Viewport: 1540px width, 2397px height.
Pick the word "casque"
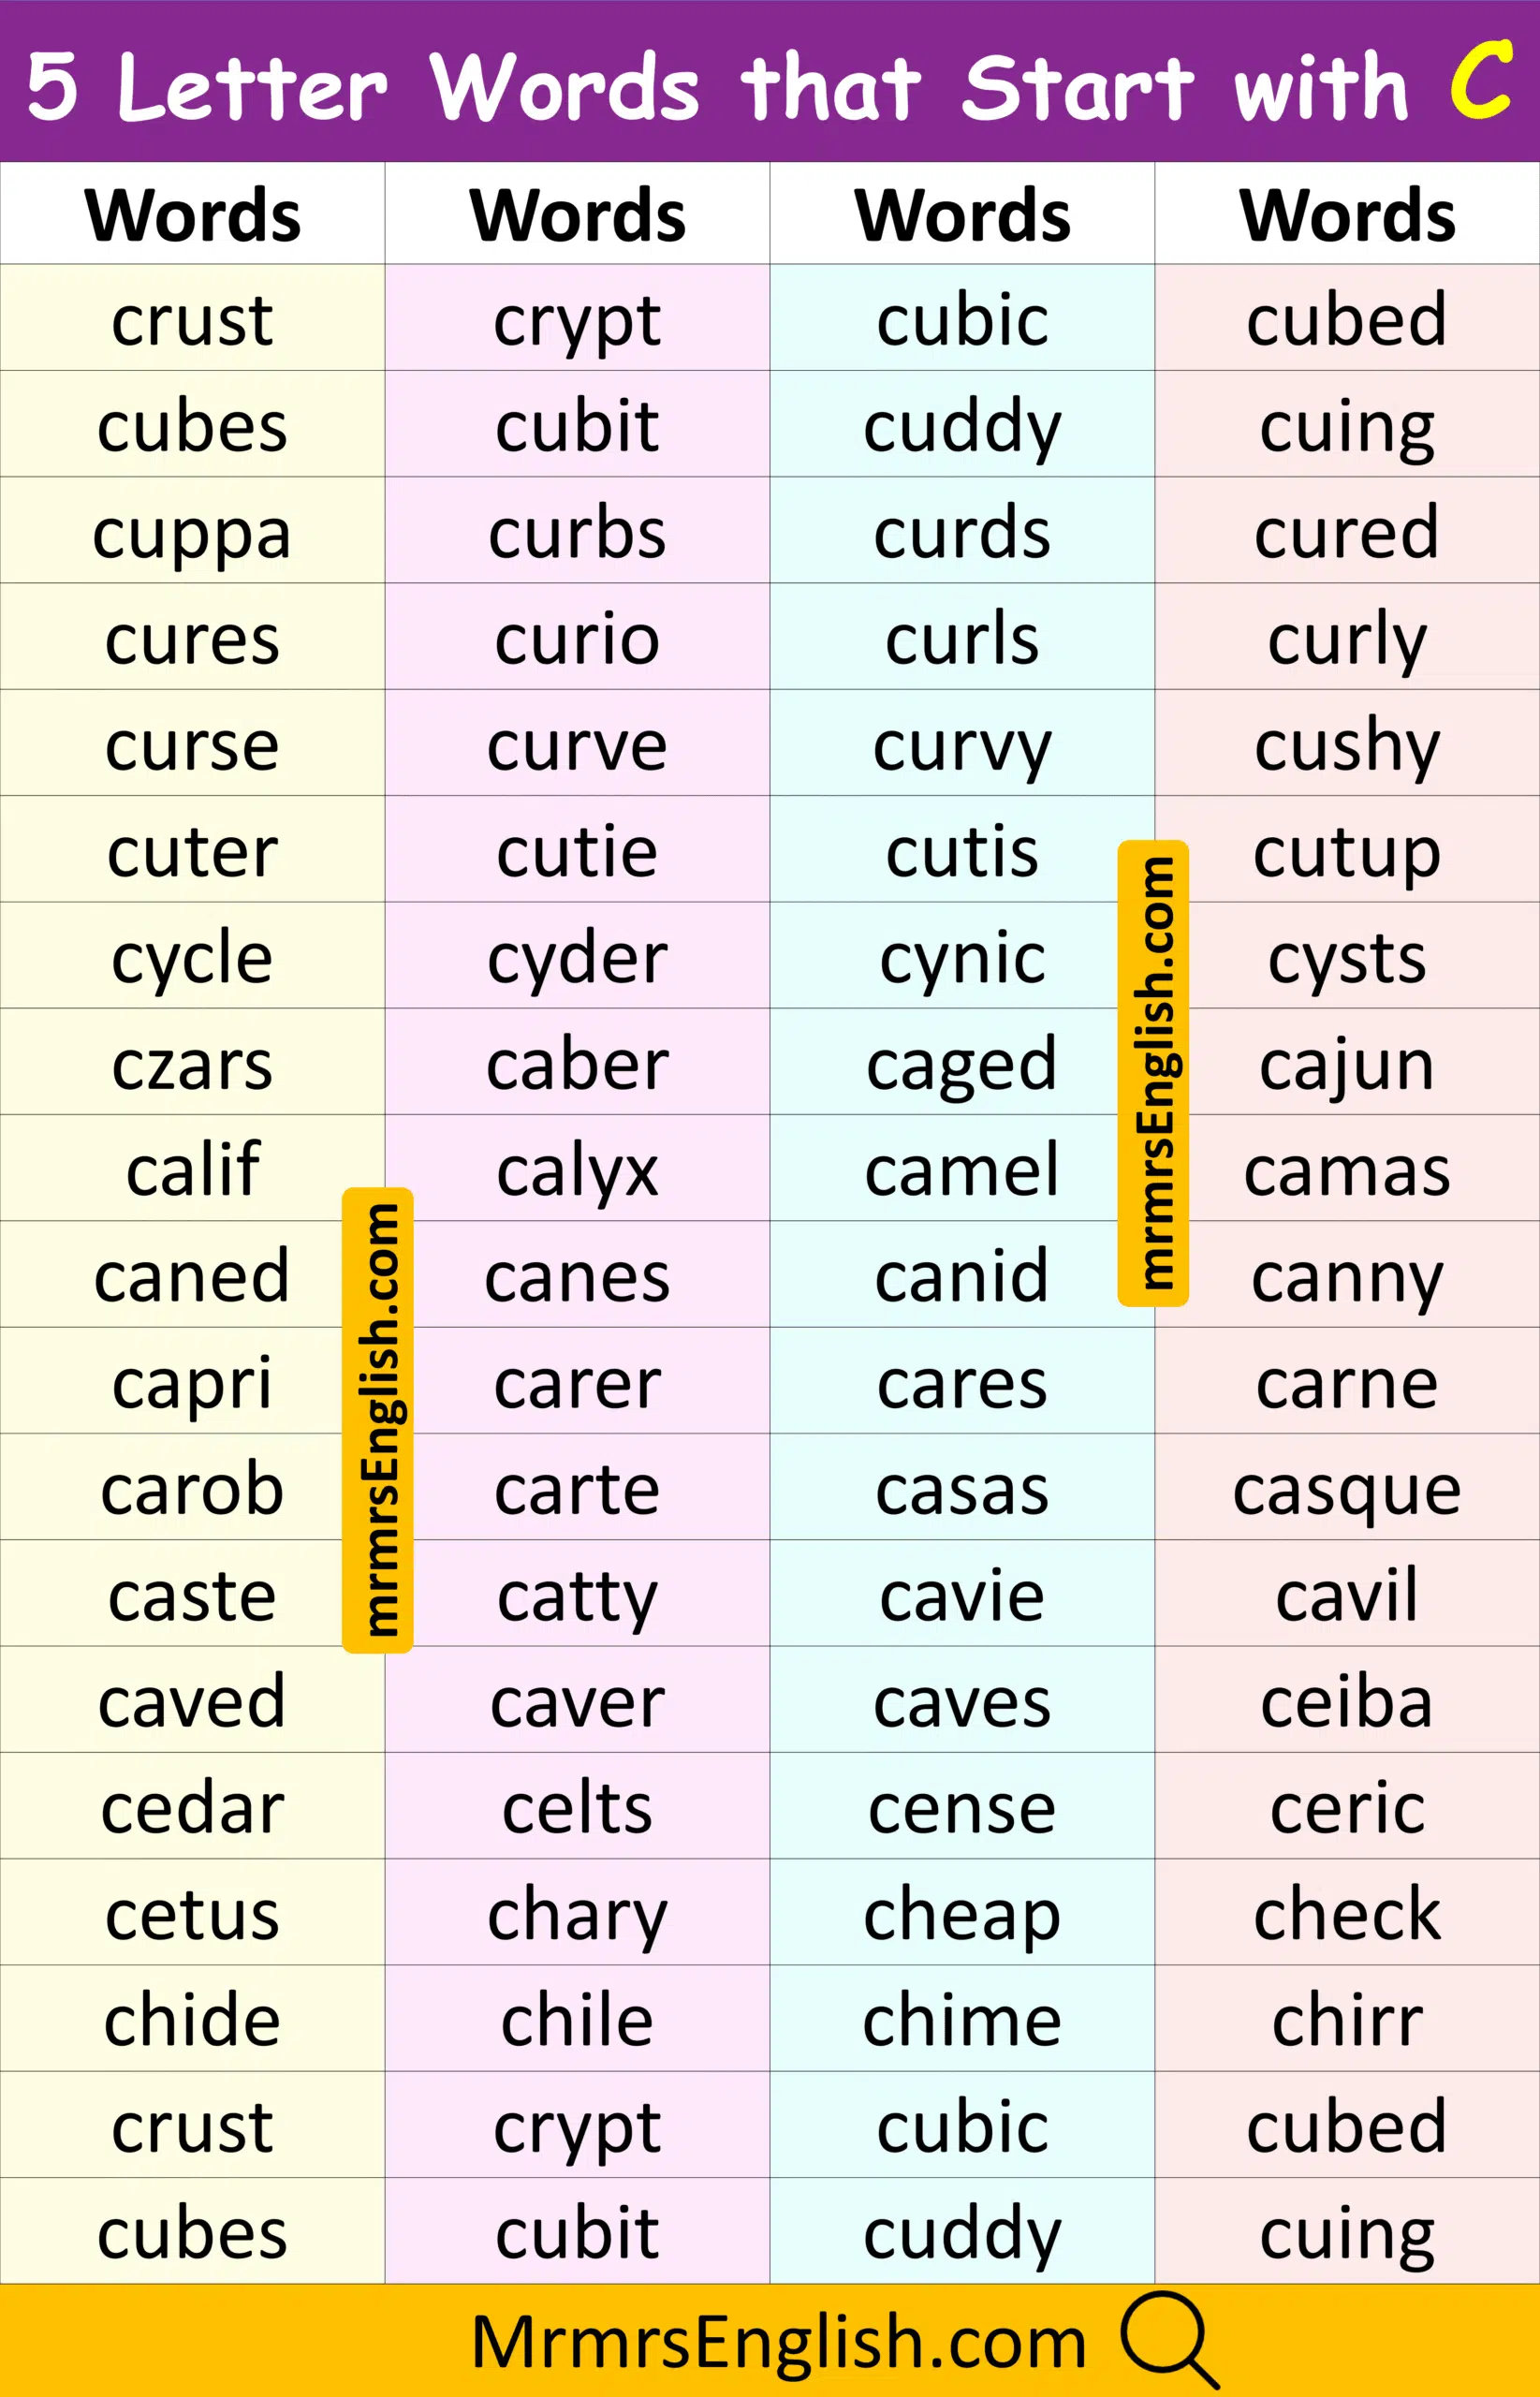coord(1347,1490)
